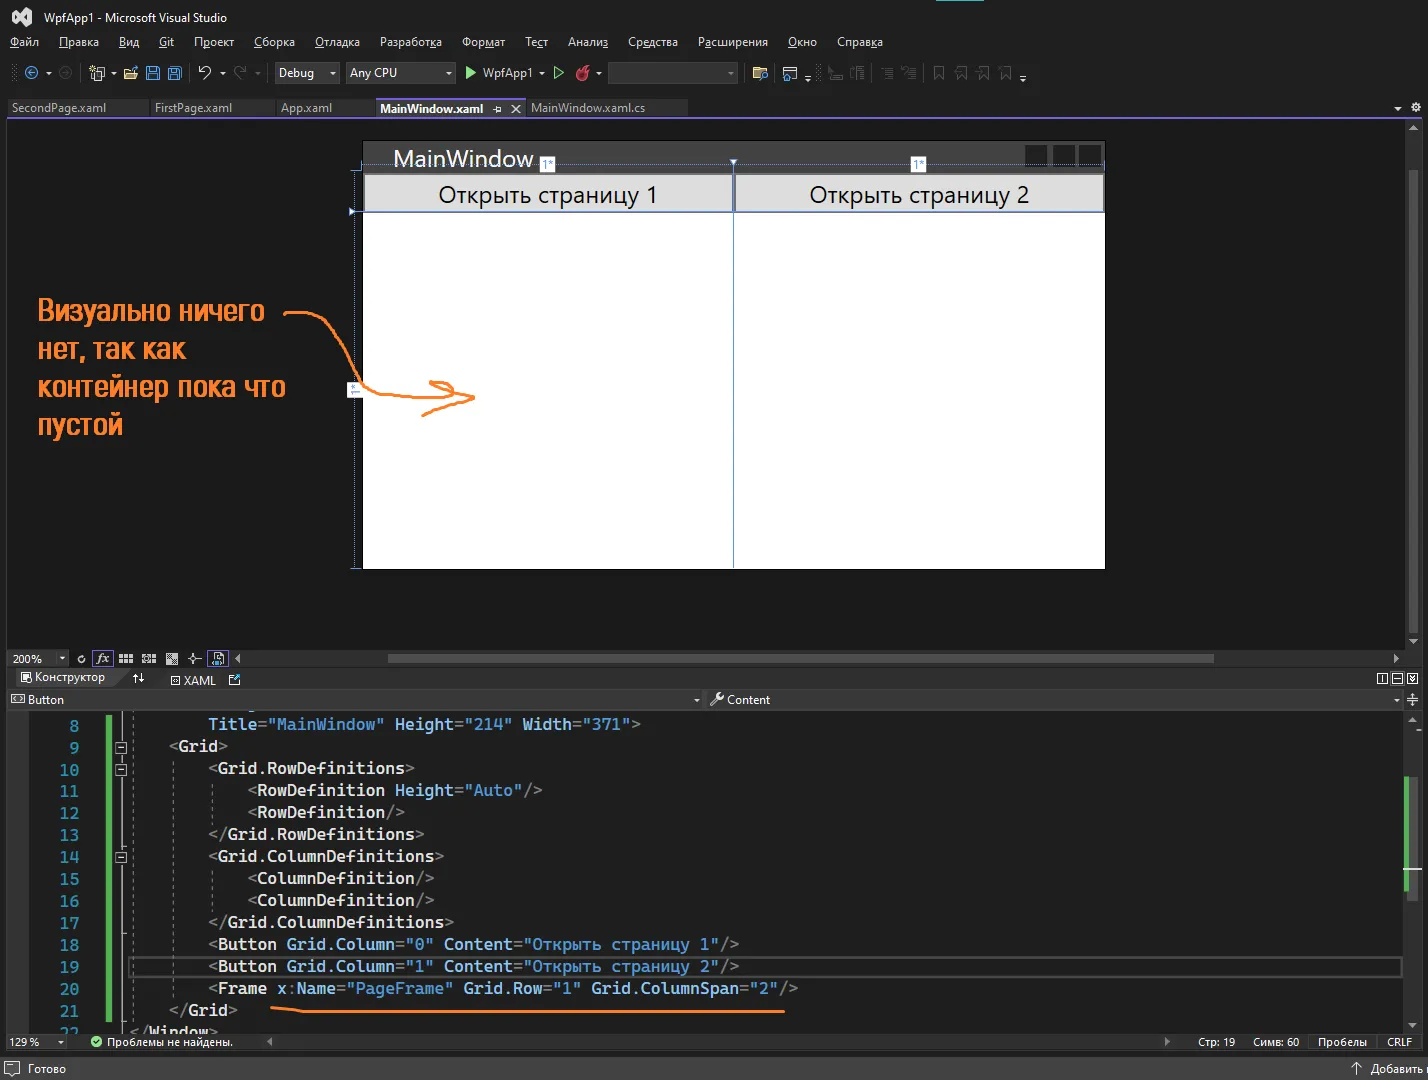Select the 'Открыть страницу 1' button in designer

pos(548,194)
